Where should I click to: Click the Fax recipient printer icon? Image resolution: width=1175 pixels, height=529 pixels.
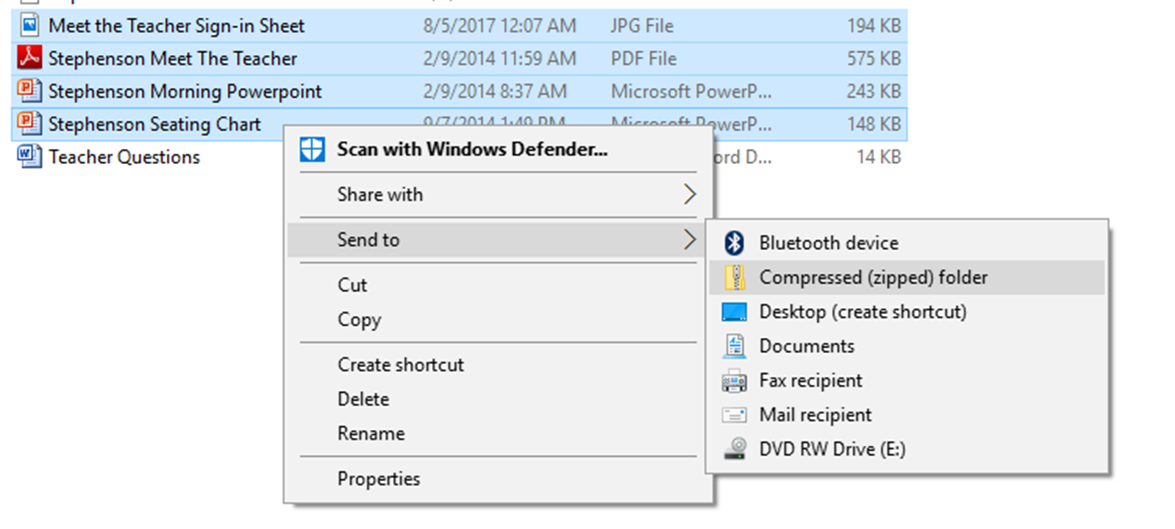[734, 381]
